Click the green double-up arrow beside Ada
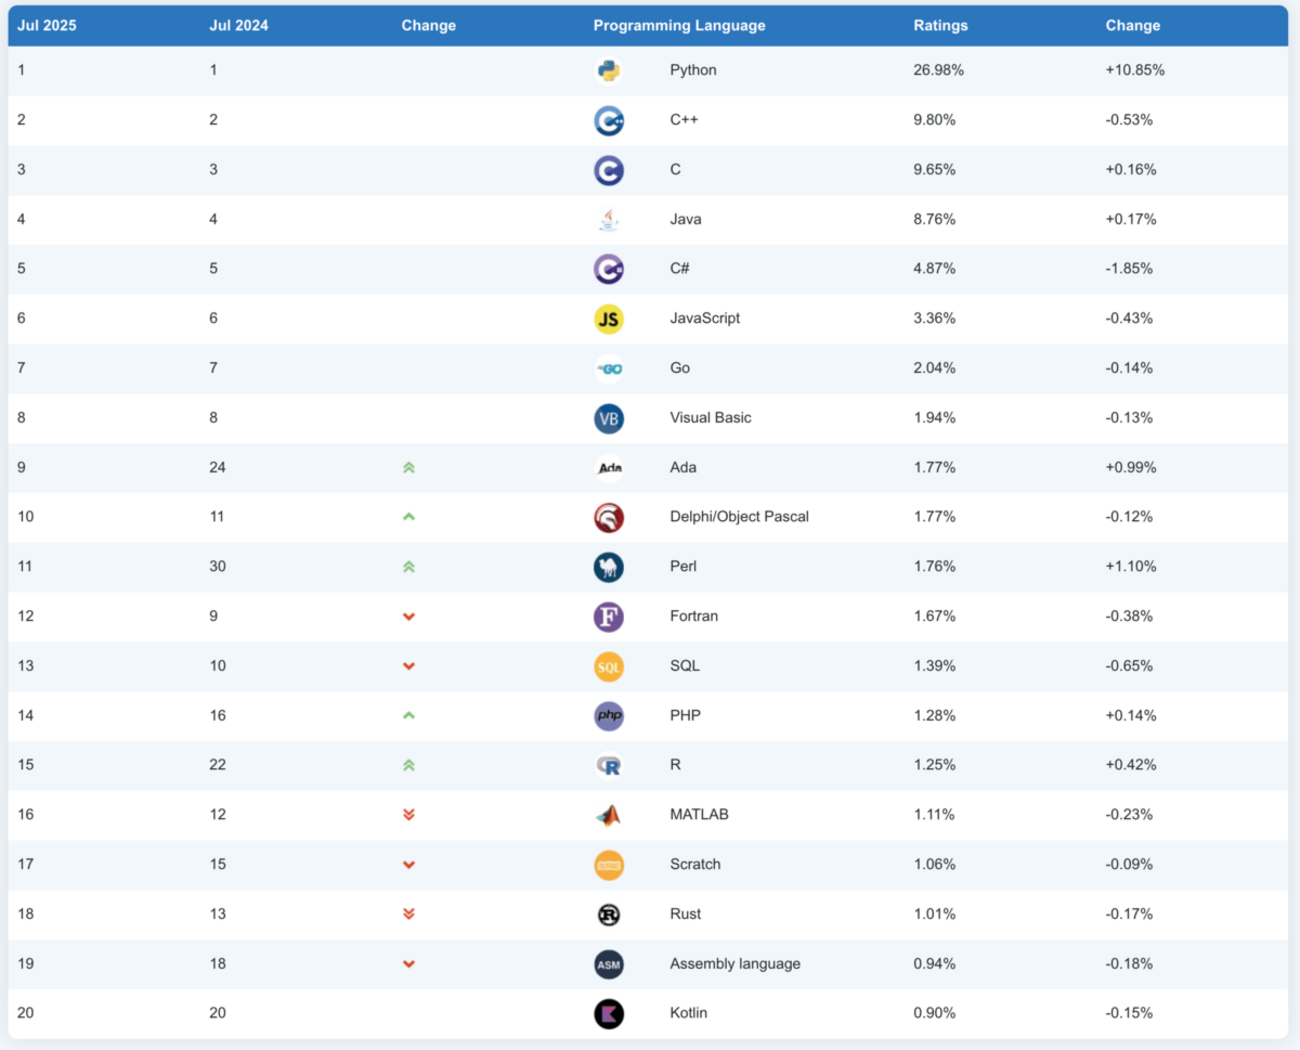The image size is (1300, 1050). point(409,468)
